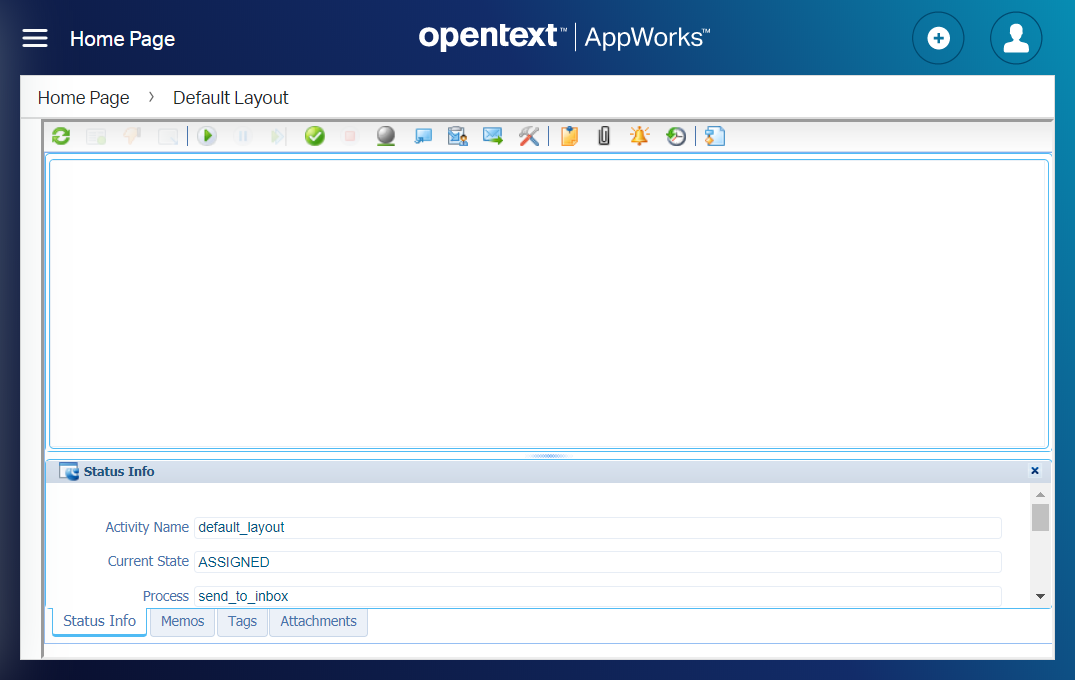Resume the task with green play icon
The width and height of the screenshot is (1075, 680).
tap(207, 136)
